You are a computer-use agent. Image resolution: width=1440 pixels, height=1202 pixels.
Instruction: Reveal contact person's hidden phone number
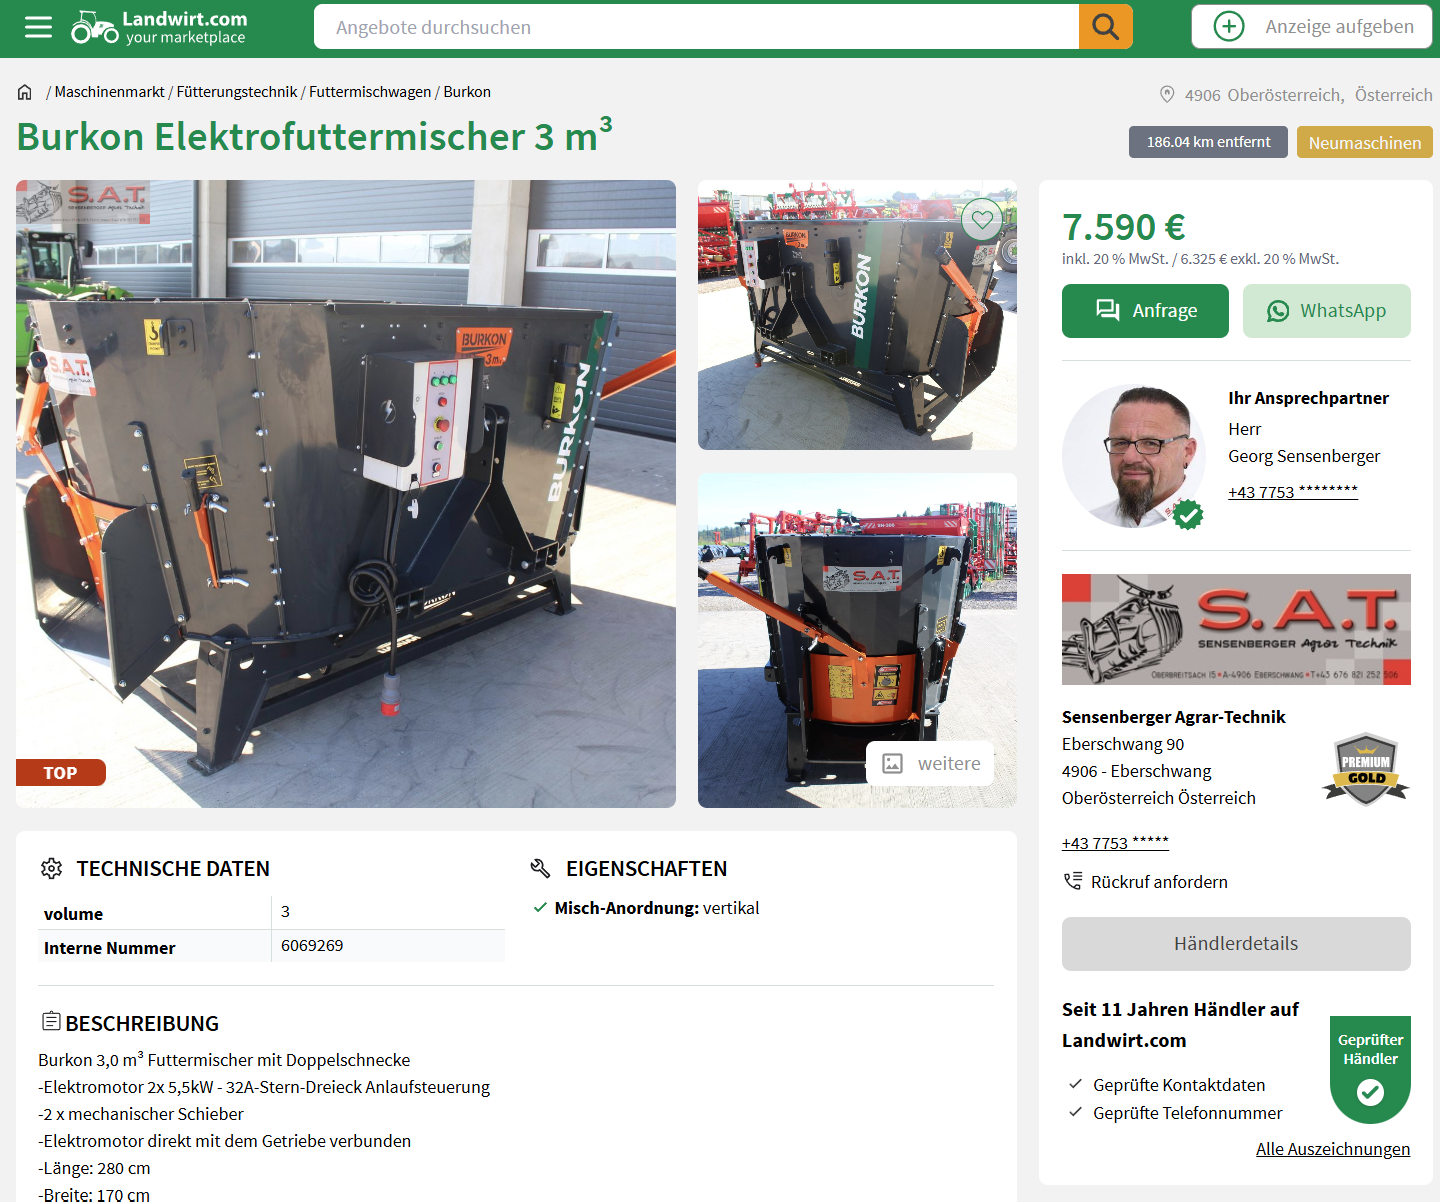pos(1293,491)
